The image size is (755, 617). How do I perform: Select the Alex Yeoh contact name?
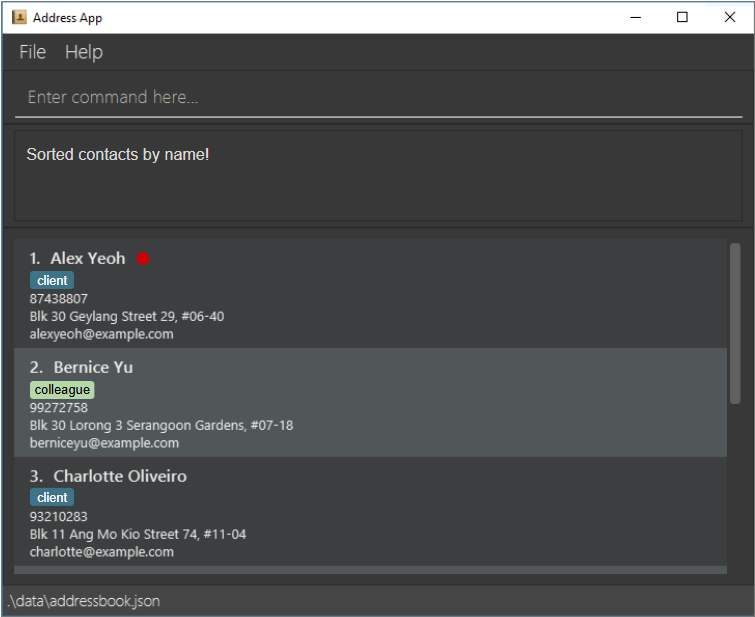click(x=88, y=258)
